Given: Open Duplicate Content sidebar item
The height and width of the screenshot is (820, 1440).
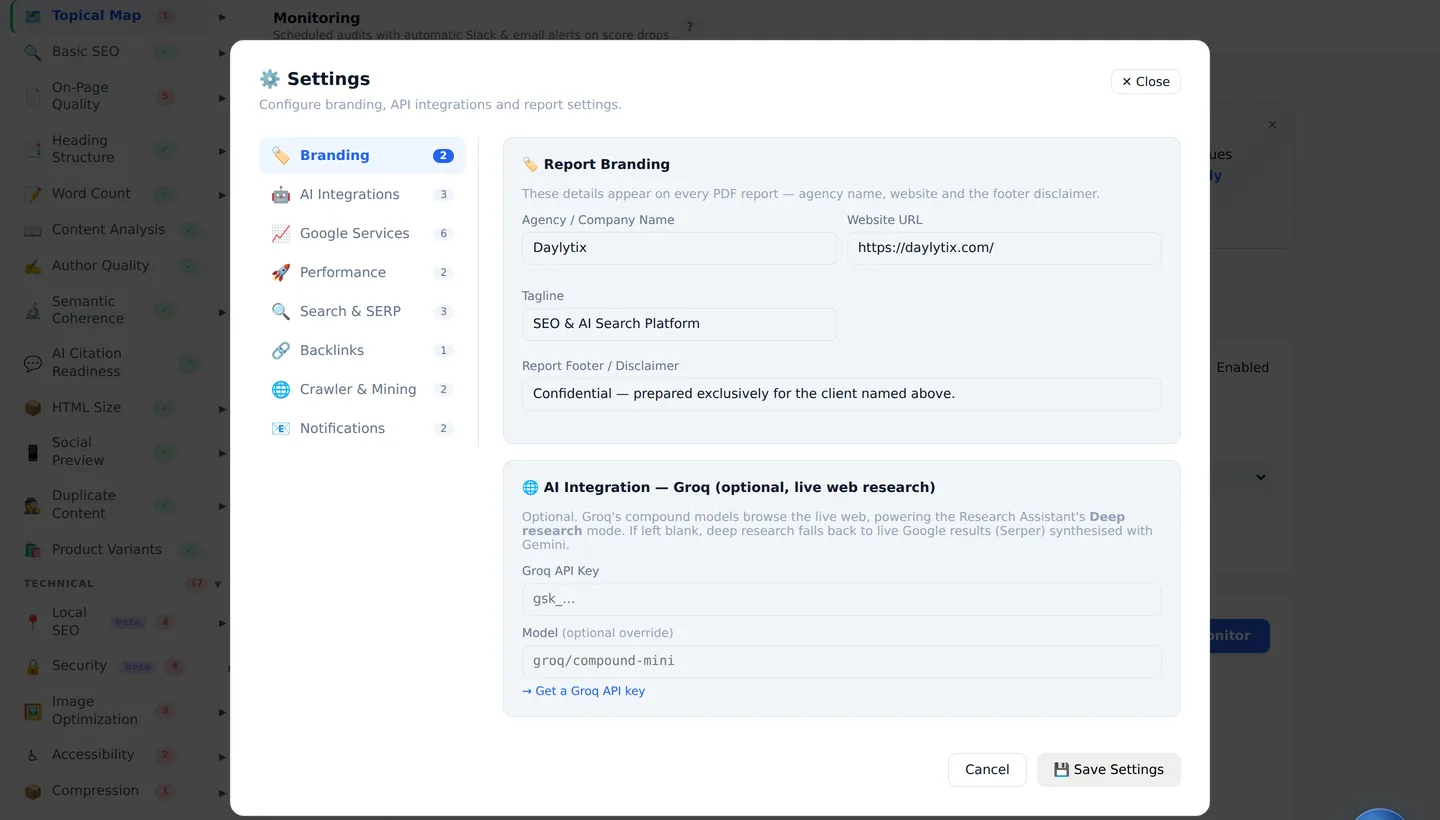Looking at the screenshot, I should click(x=84, y=505).
